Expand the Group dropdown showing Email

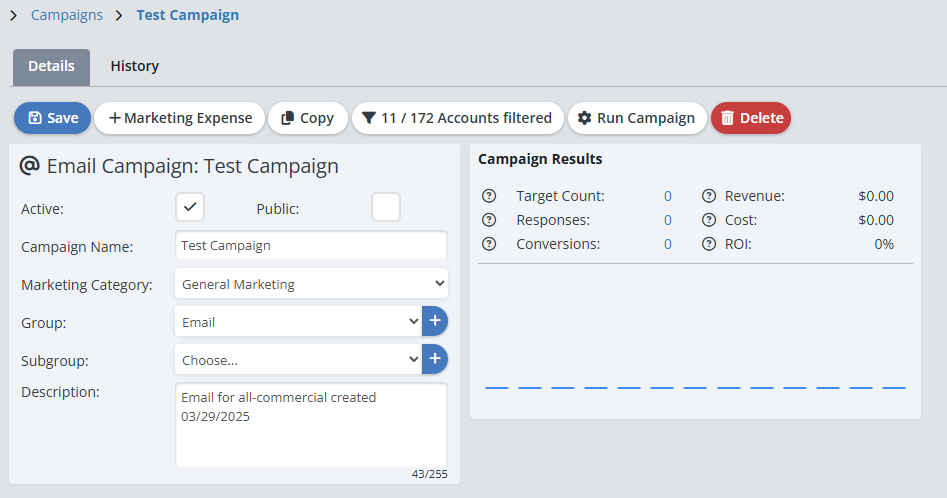coord(298,322)
